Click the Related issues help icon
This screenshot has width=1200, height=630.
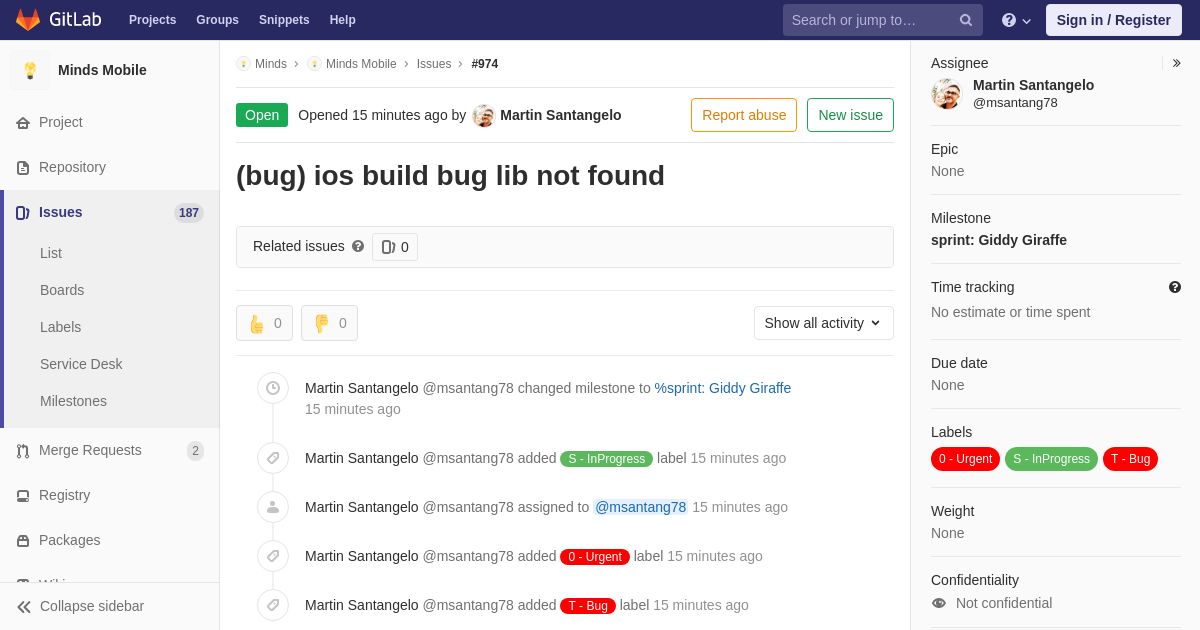click(358, 246)
